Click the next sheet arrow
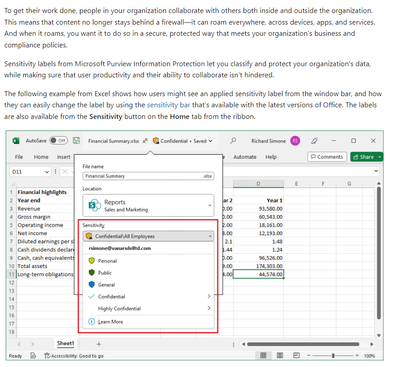The width and height of the screenshot is (400, 367). coord(32,344)
